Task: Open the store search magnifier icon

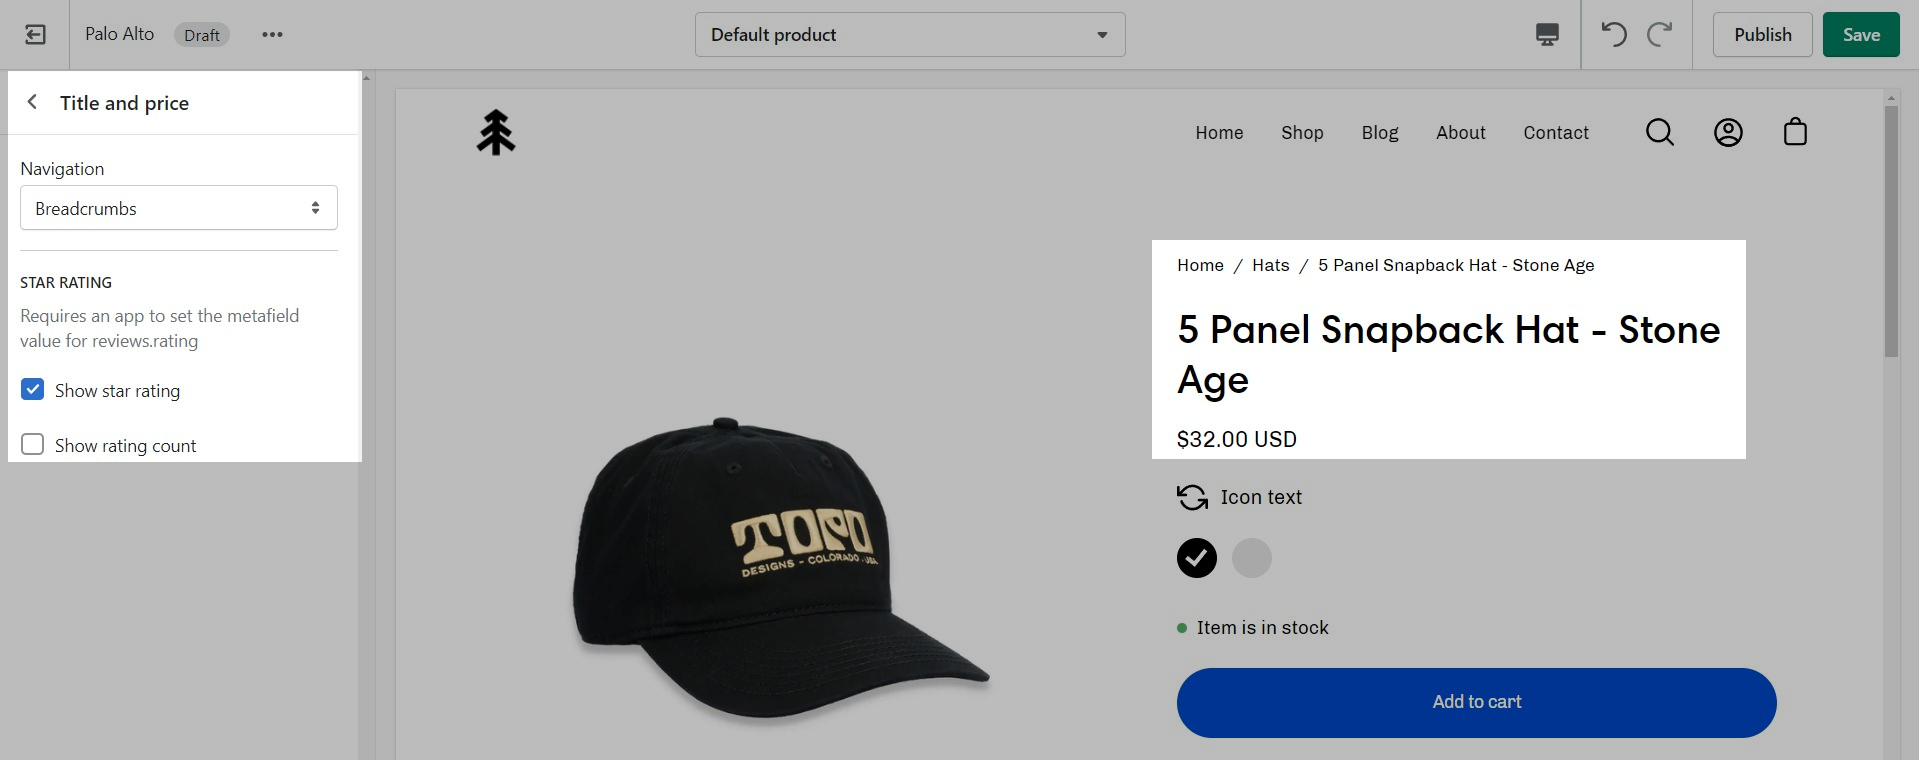Action: [x=1660, y=132]
